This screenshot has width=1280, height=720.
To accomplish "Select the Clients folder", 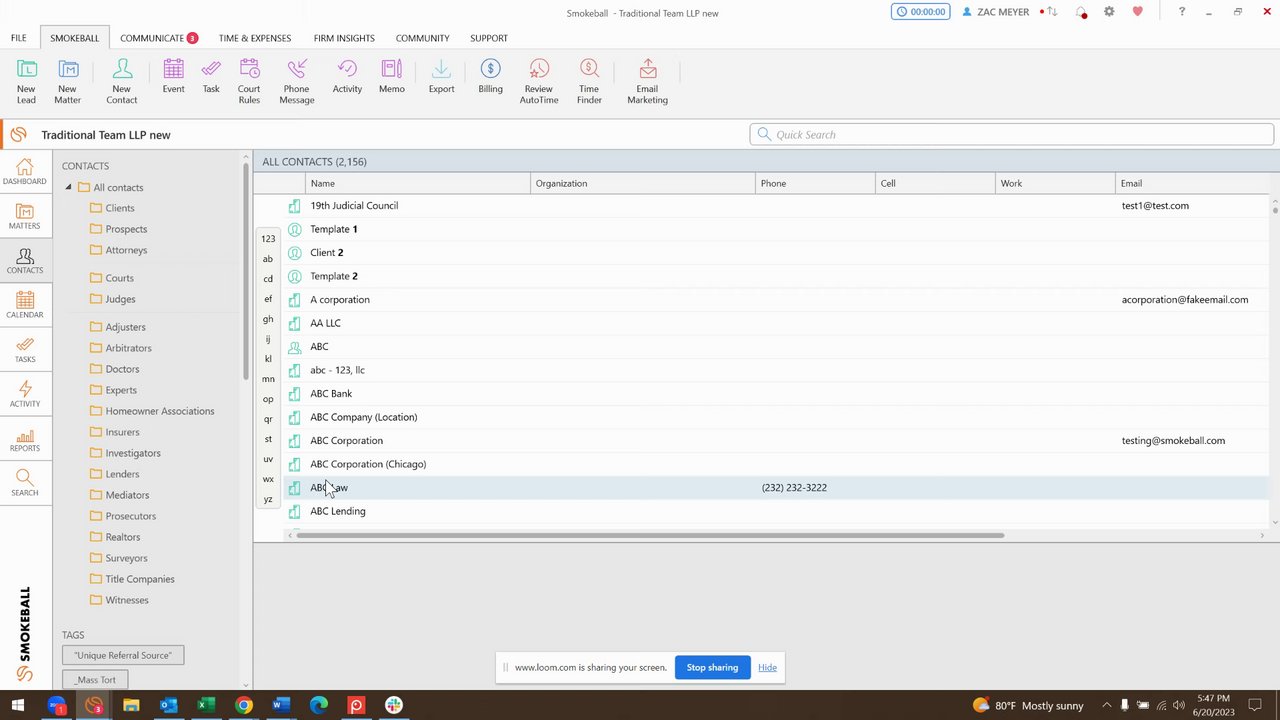I will [x=112, y=208].
